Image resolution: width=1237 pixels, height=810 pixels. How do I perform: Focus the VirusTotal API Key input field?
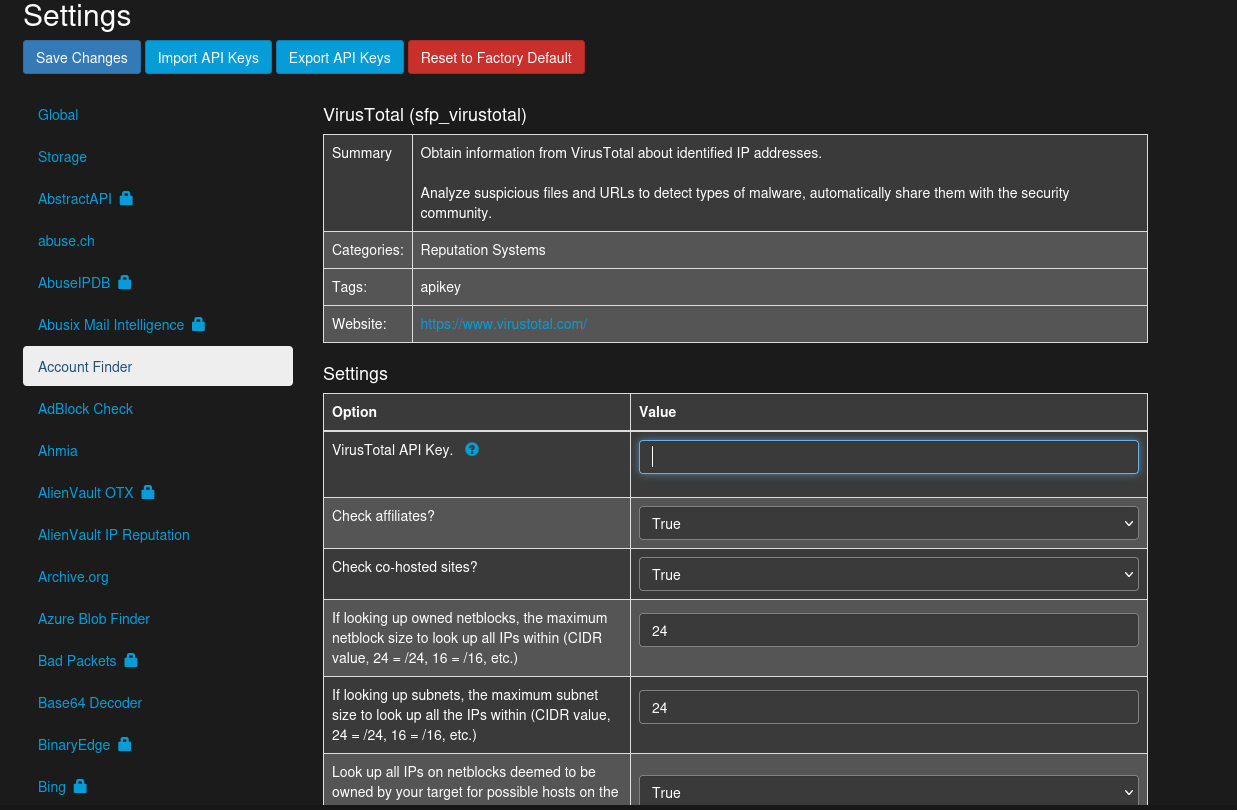coord(888,457)
